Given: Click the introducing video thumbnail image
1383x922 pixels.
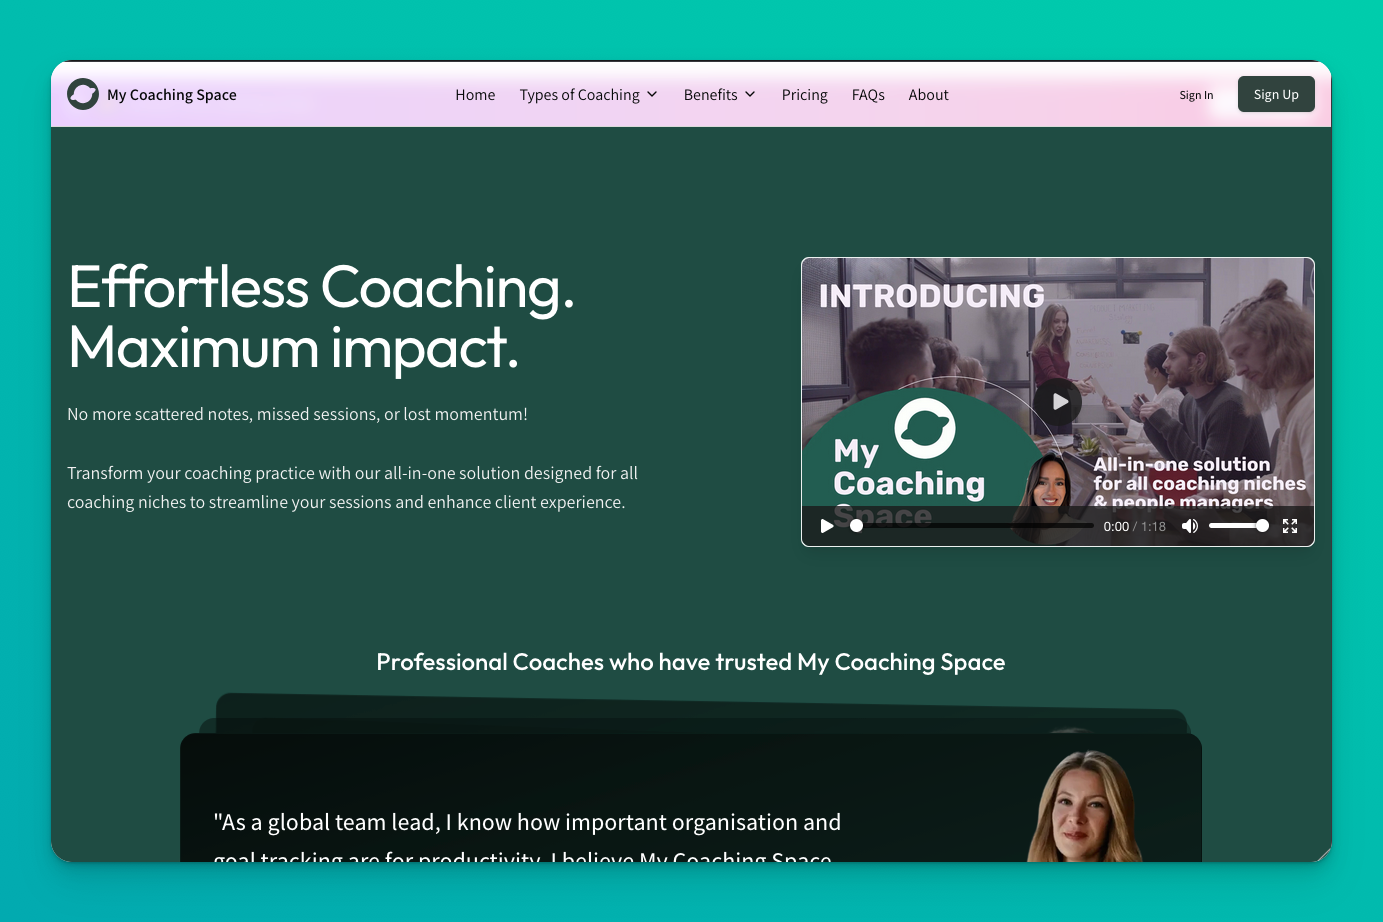Looking at the screenshot, I should 1058,402.
